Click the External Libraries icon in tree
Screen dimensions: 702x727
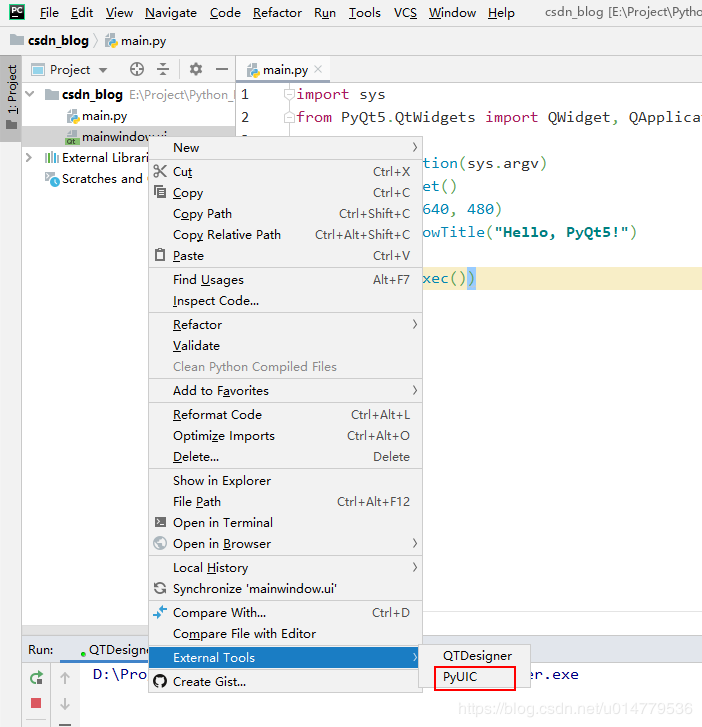(51, 158)
